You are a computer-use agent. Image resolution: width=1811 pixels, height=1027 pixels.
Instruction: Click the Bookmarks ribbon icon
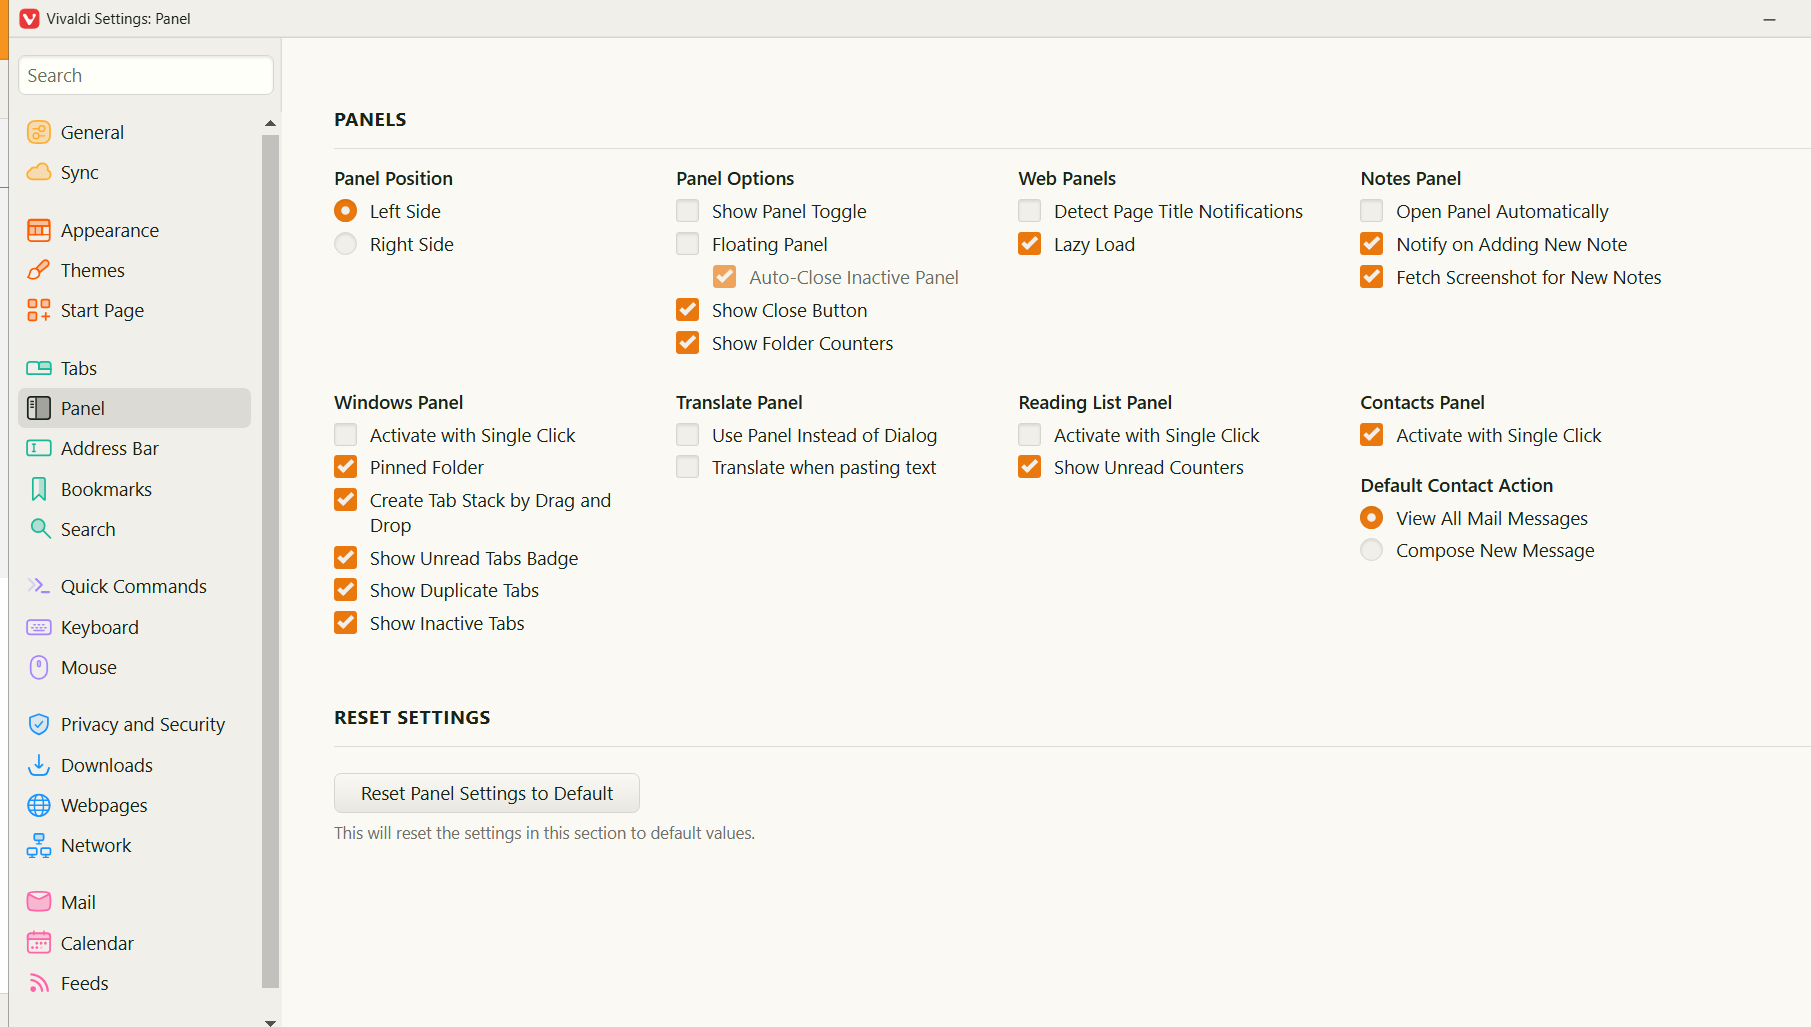tap(39, 489)
